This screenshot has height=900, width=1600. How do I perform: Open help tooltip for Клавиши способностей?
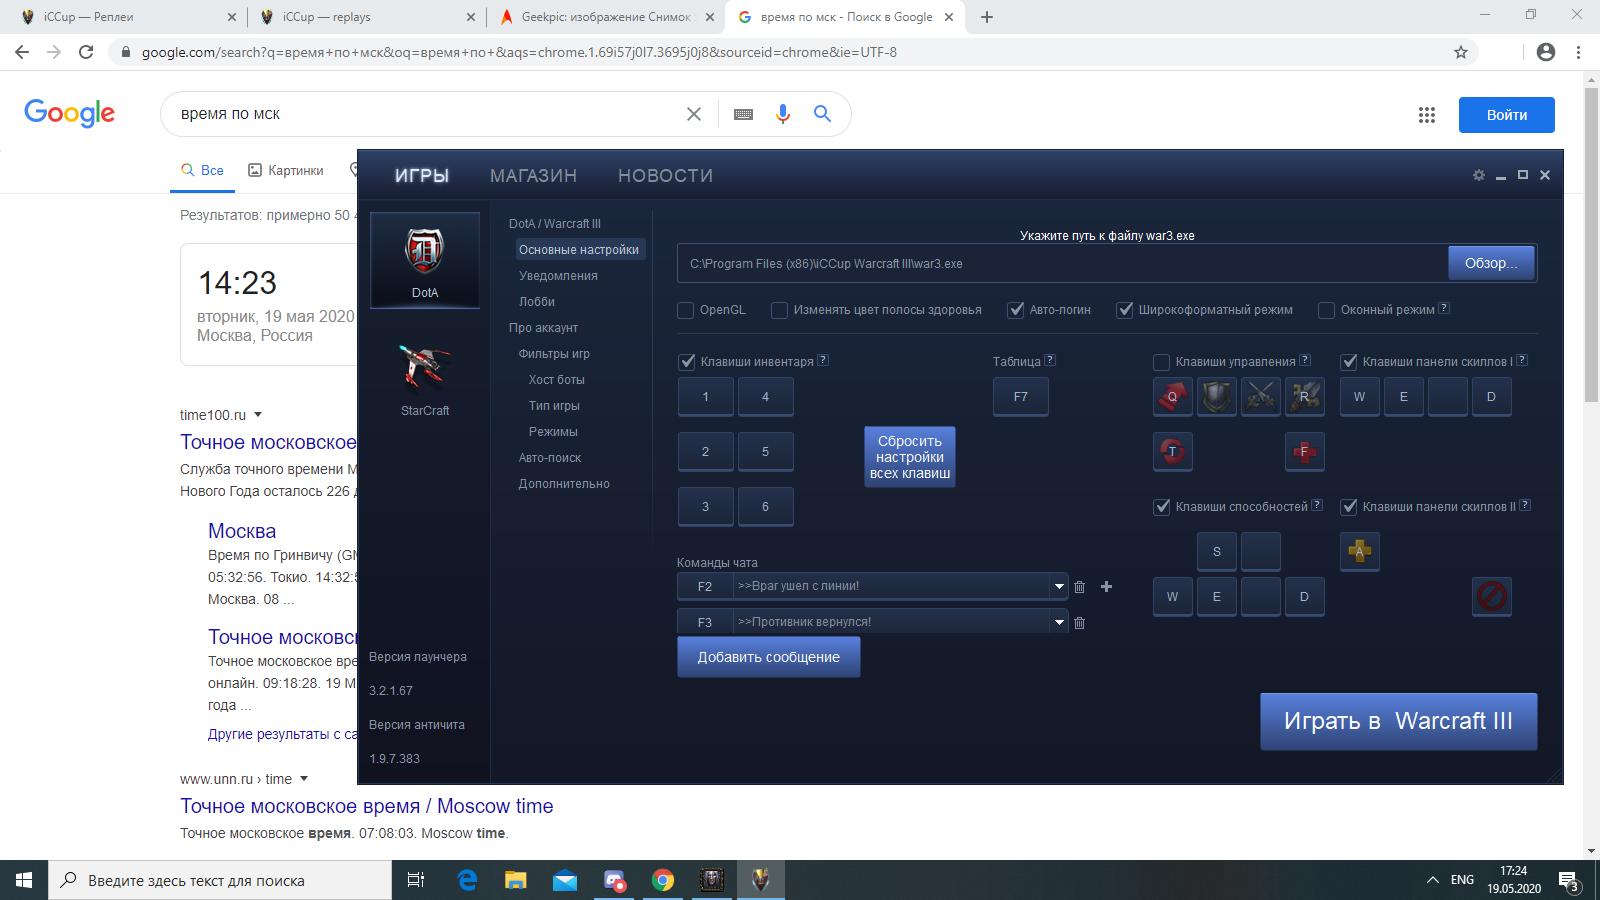(x=1317, y=505)
